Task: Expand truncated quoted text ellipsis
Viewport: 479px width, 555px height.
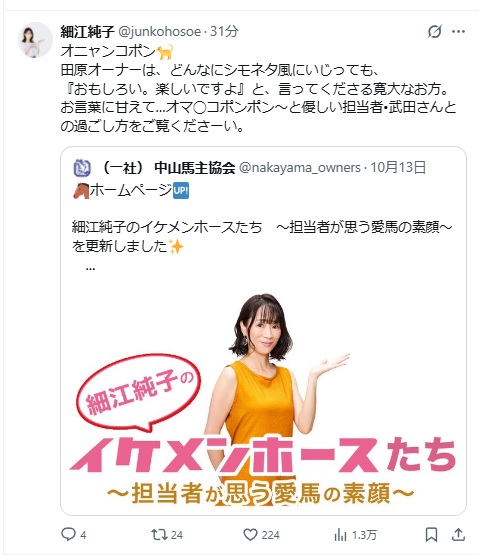Action: (90, 268)
